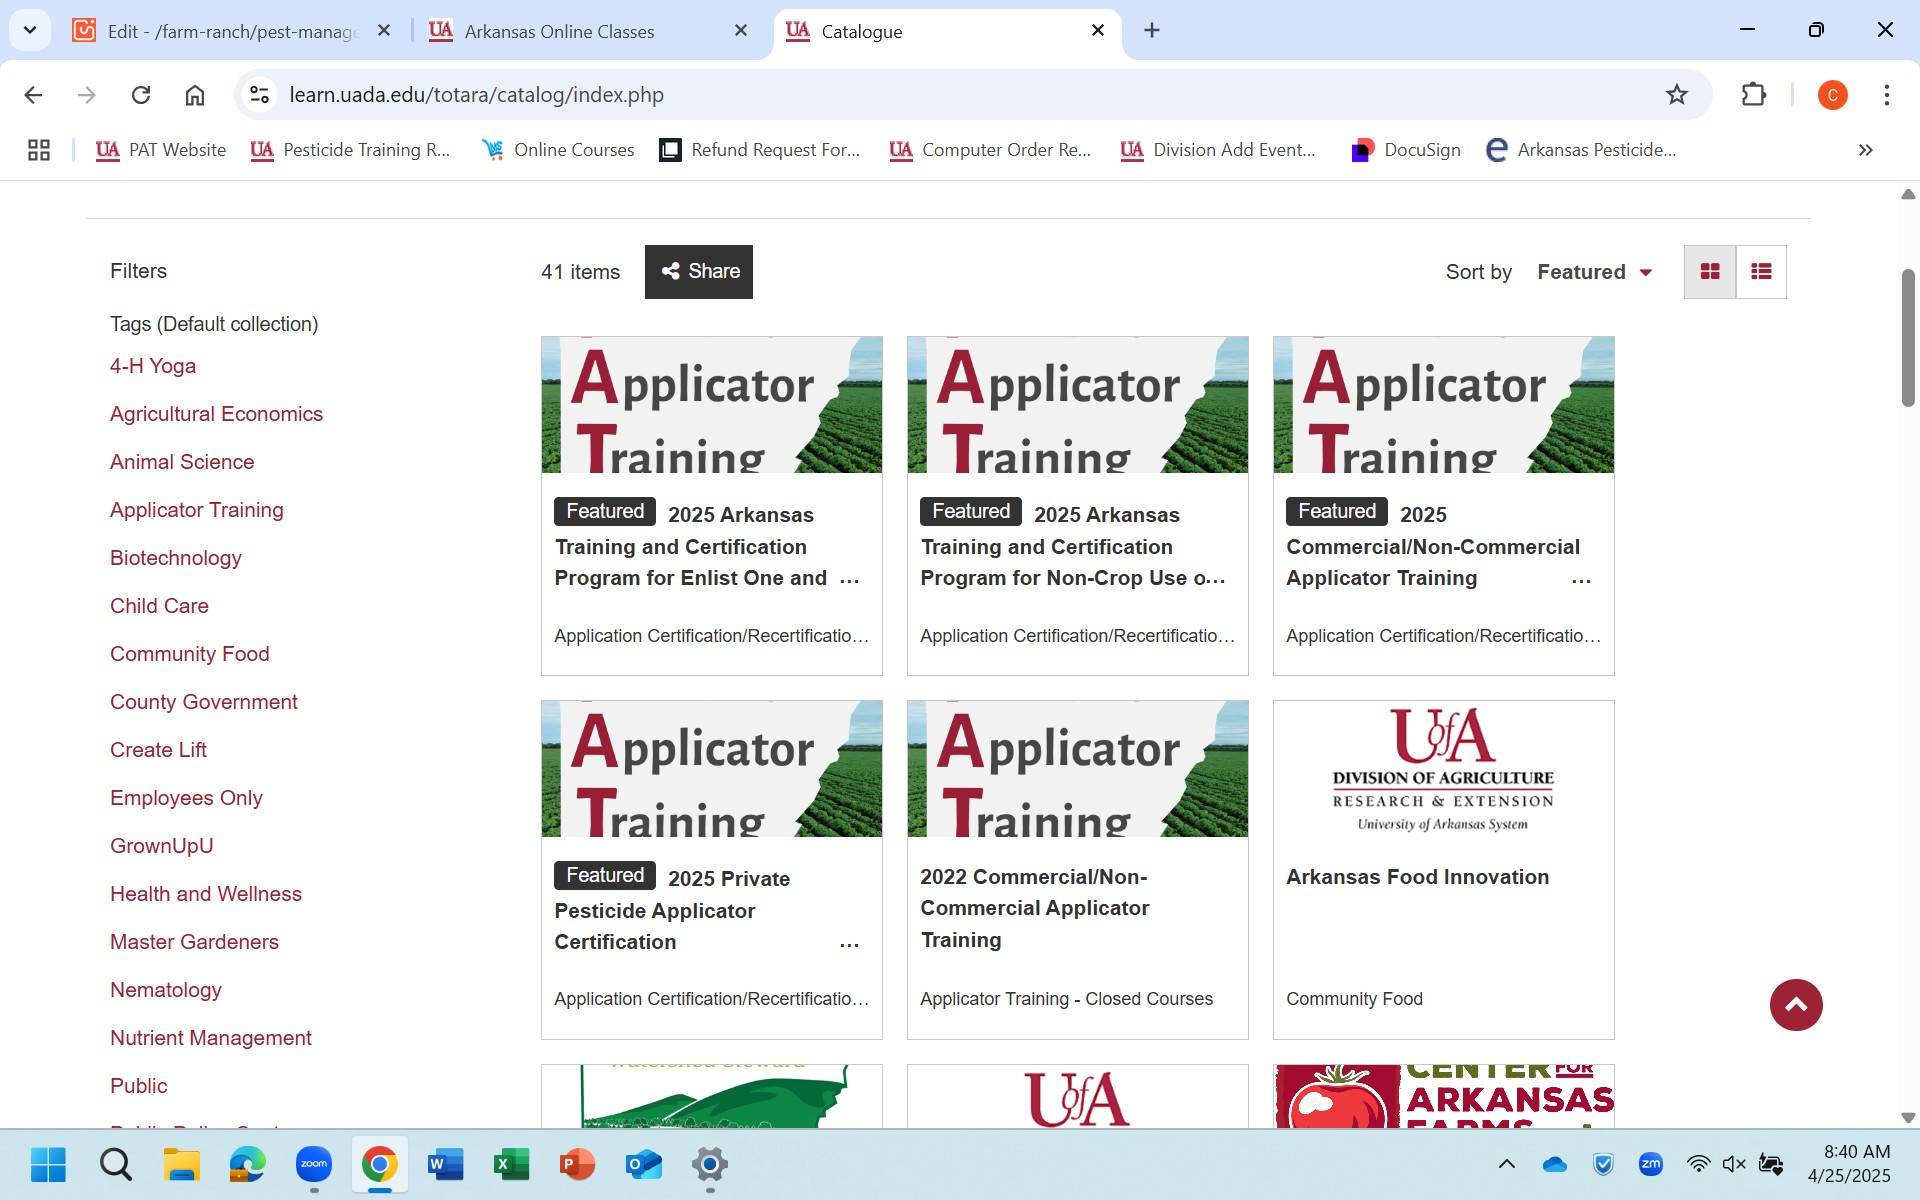The image size is (1920, 1200).
Task: Show hidden system tray icons
Action: click(1506, 1164)
